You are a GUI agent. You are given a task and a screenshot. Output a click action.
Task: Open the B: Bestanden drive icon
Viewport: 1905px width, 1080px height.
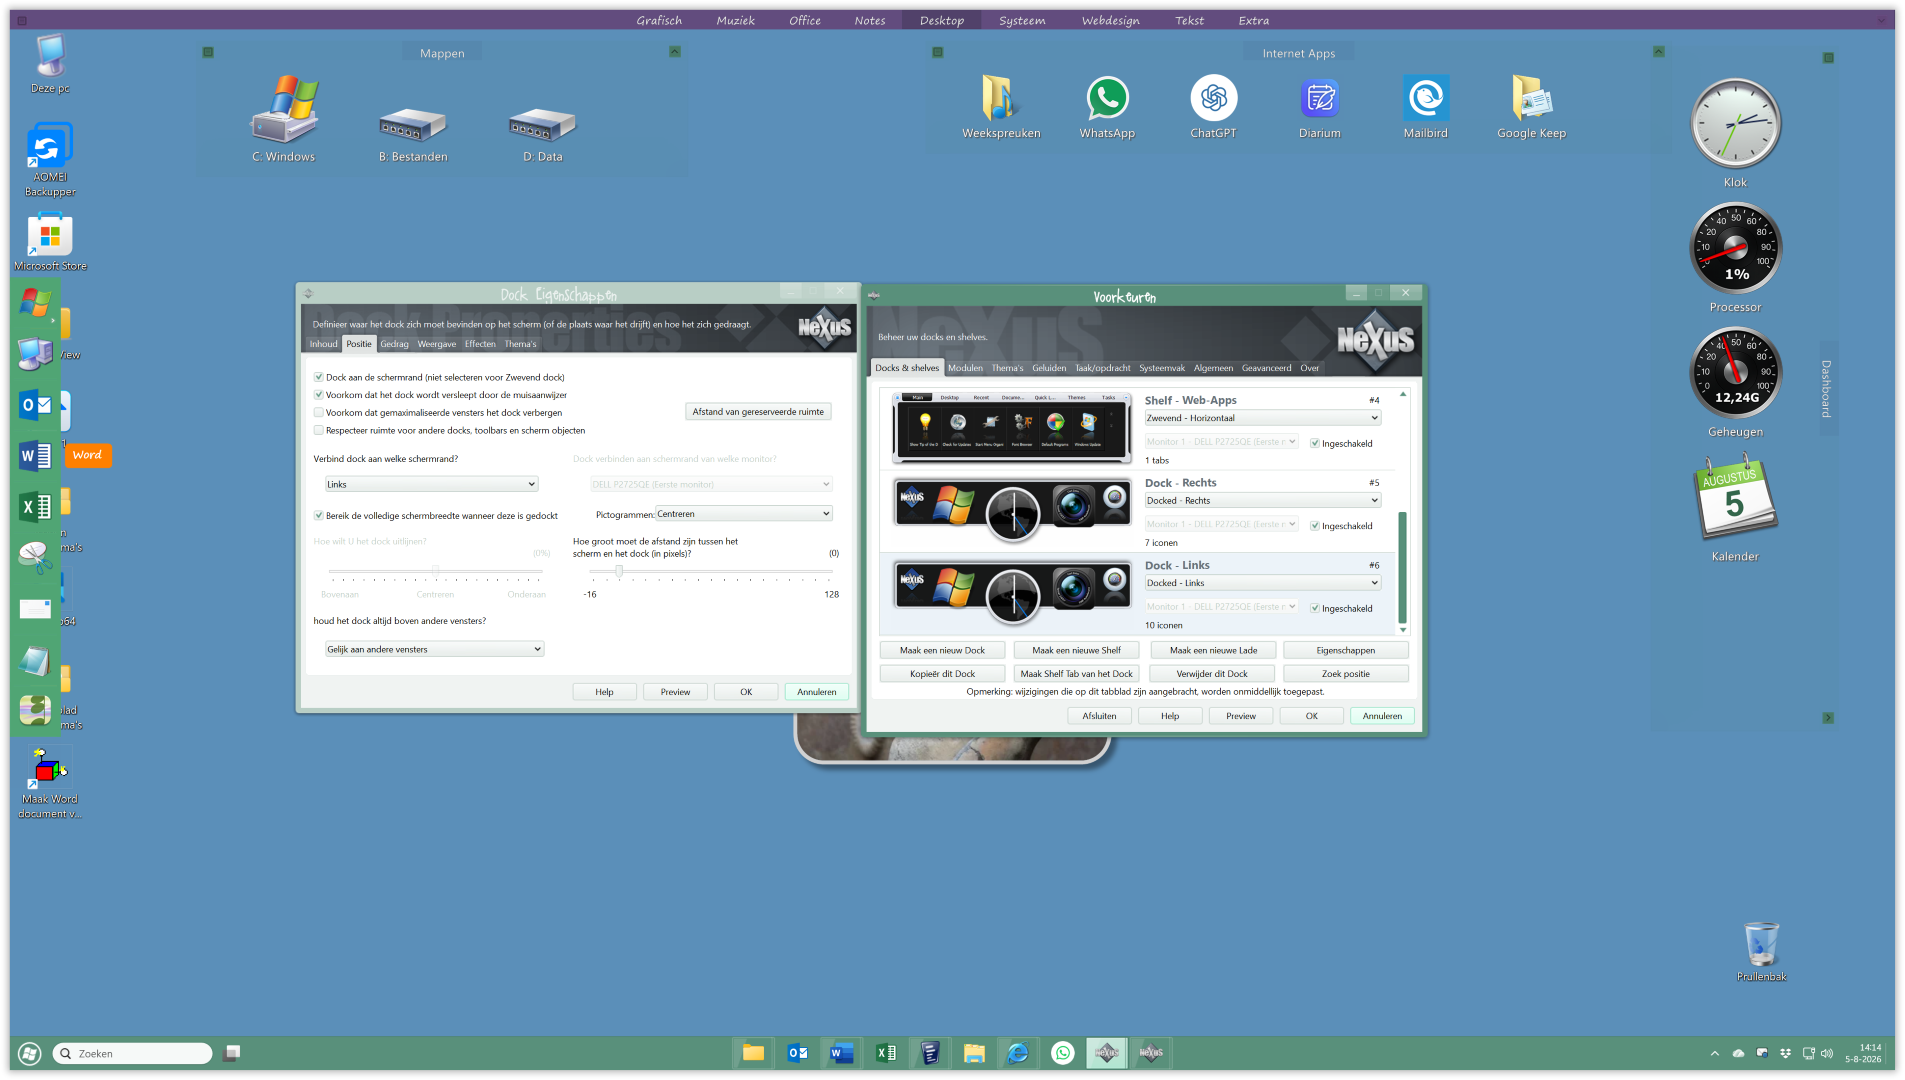pos(413,134)
